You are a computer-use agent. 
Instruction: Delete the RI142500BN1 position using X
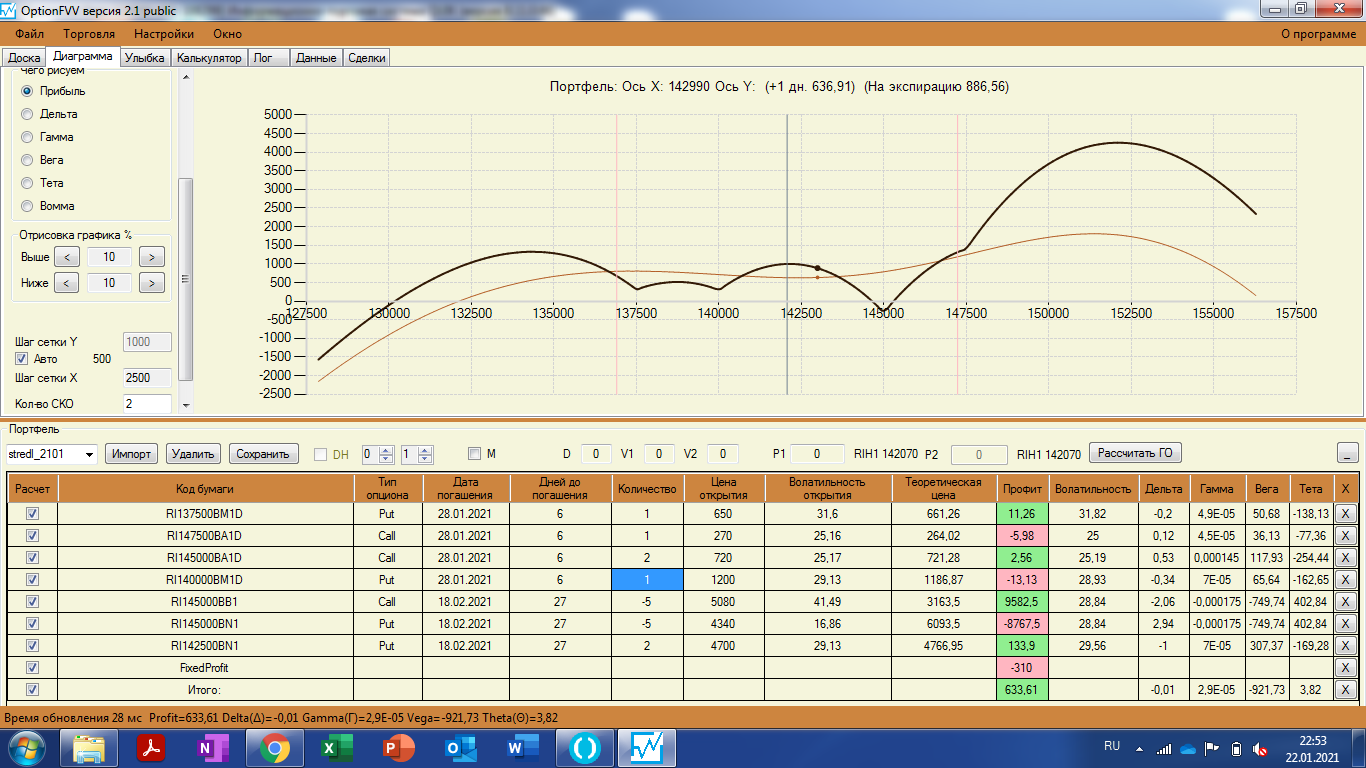point(1346,645)
